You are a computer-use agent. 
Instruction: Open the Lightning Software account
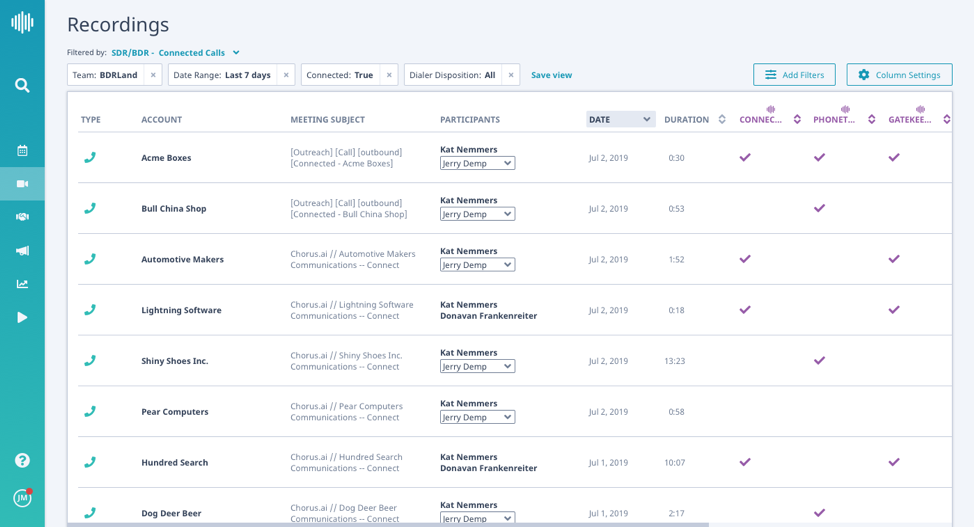pyautogui.click(x=181, y=310)
